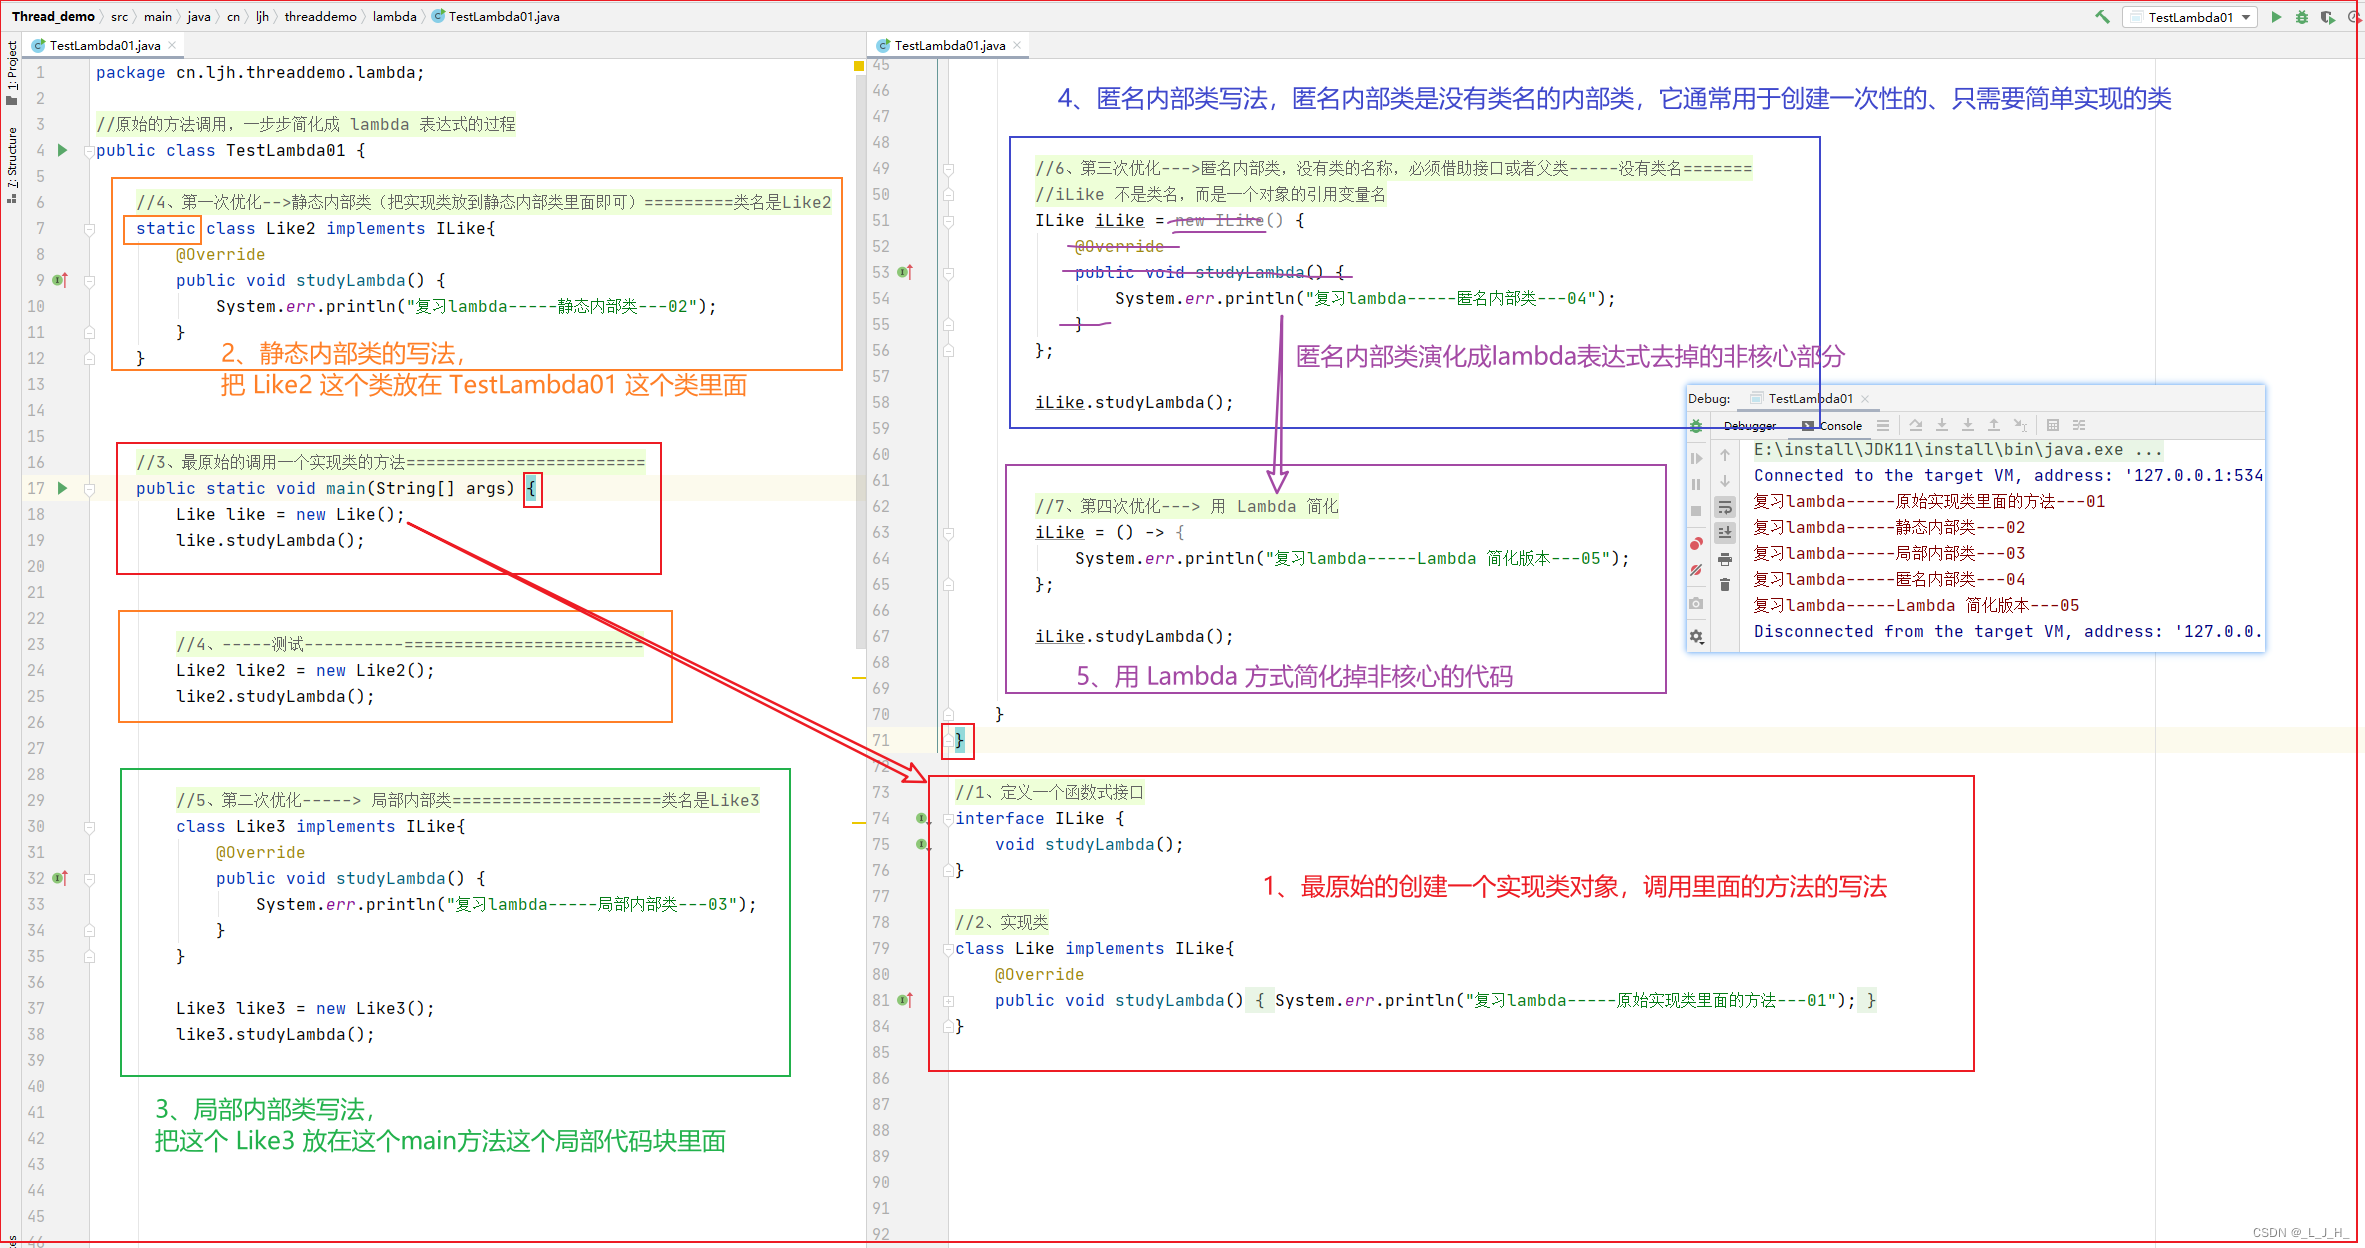Click View Breakpoints red circles icon
2365x1248 pixels.
[x=1696, y=544]
